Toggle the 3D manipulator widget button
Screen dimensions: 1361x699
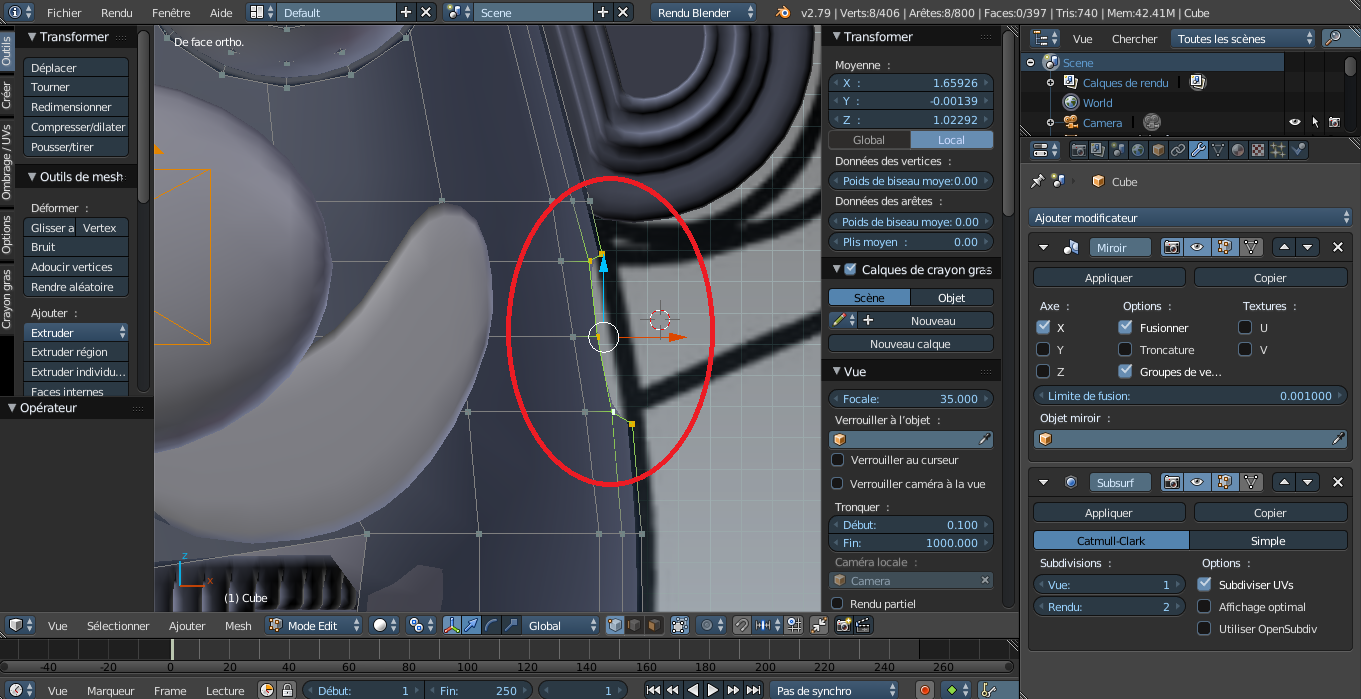[x=452, y=625]
